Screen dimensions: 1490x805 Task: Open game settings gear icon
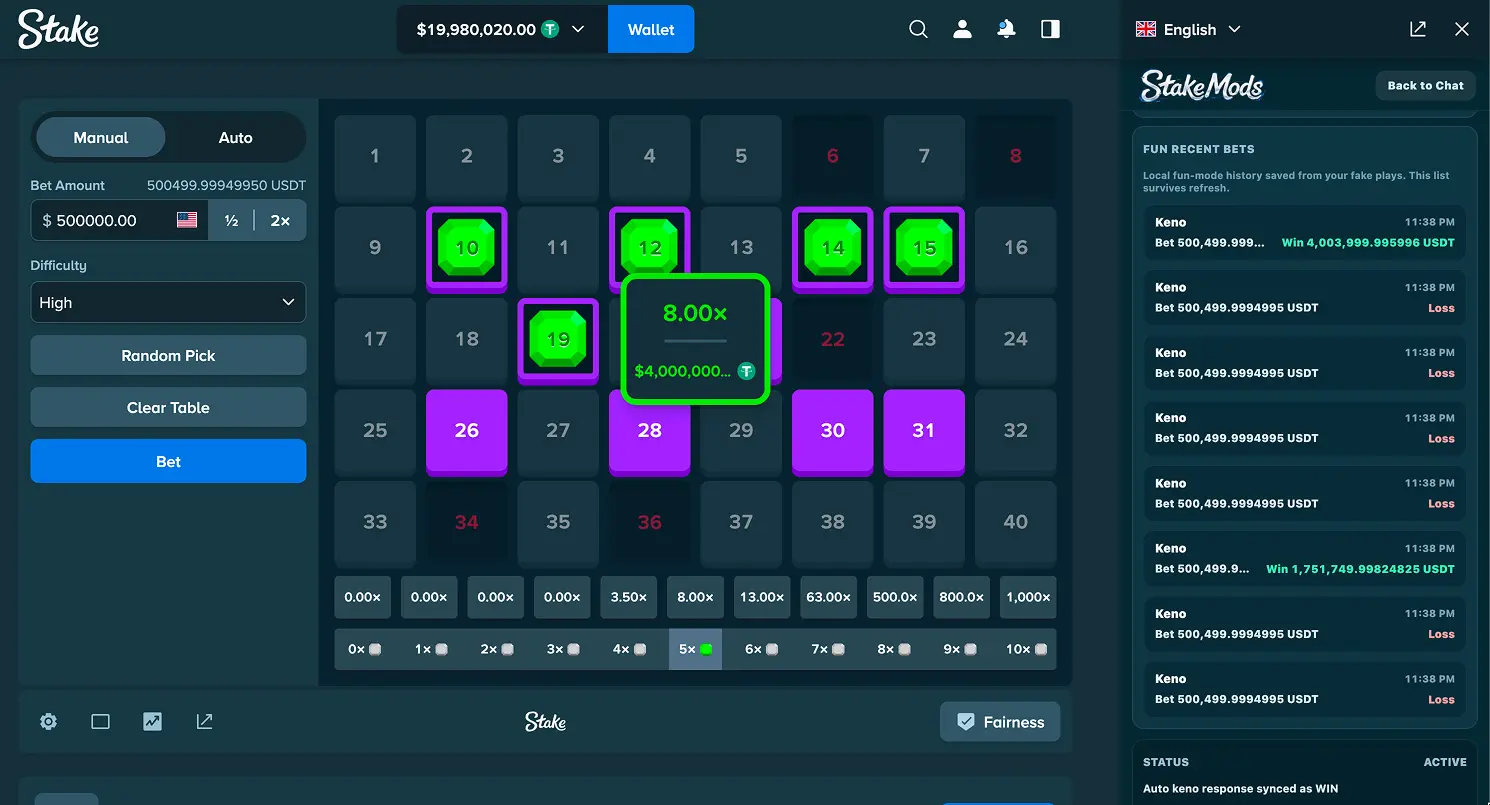[48, 721]
